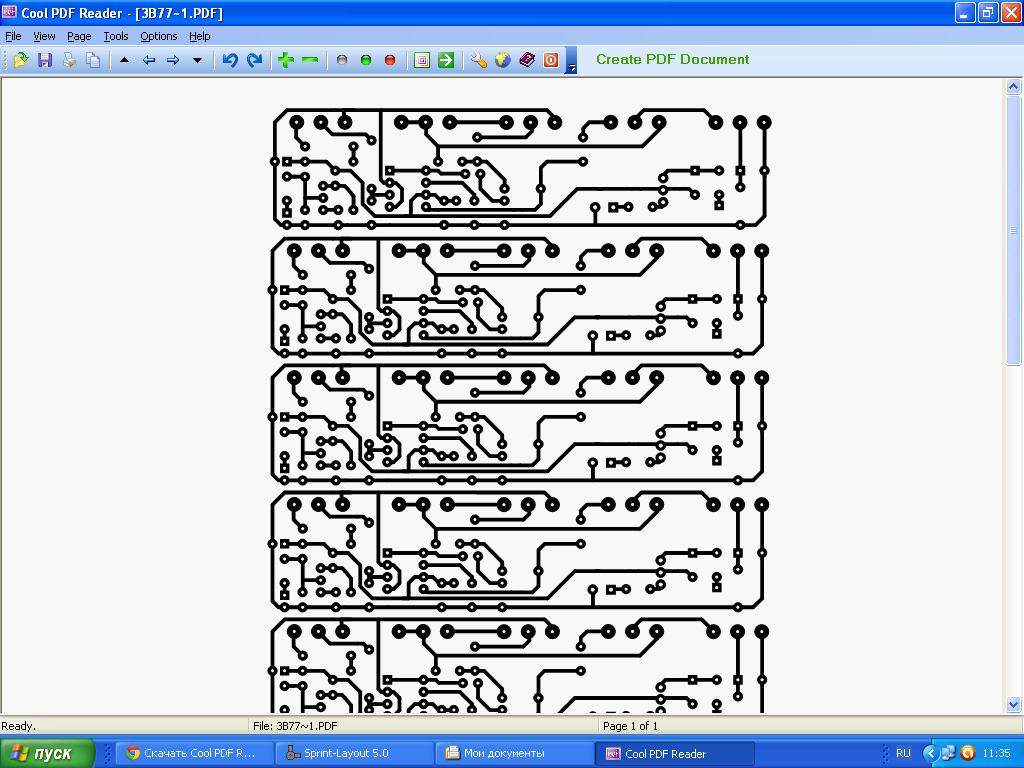Click the green circle toolbar button
This screenshot has width=1024, height=768.
coord(366,60)
